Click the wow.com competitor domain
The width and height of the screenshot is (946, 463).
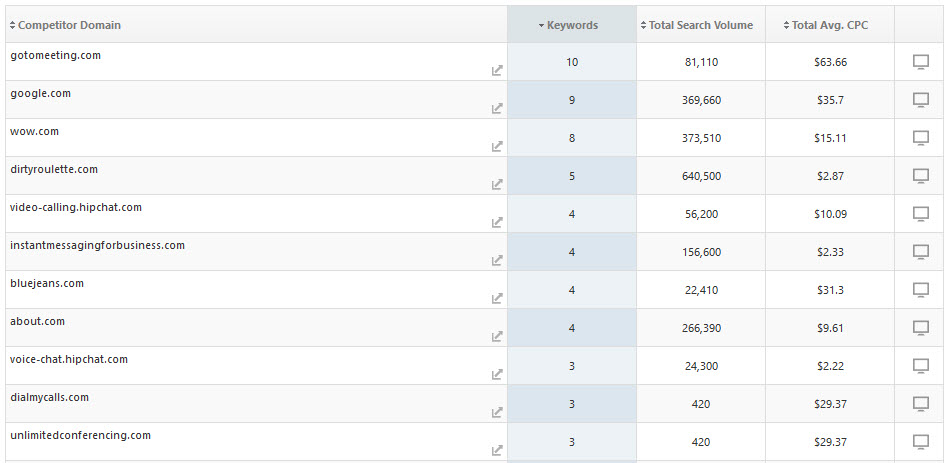pos(35,131)
